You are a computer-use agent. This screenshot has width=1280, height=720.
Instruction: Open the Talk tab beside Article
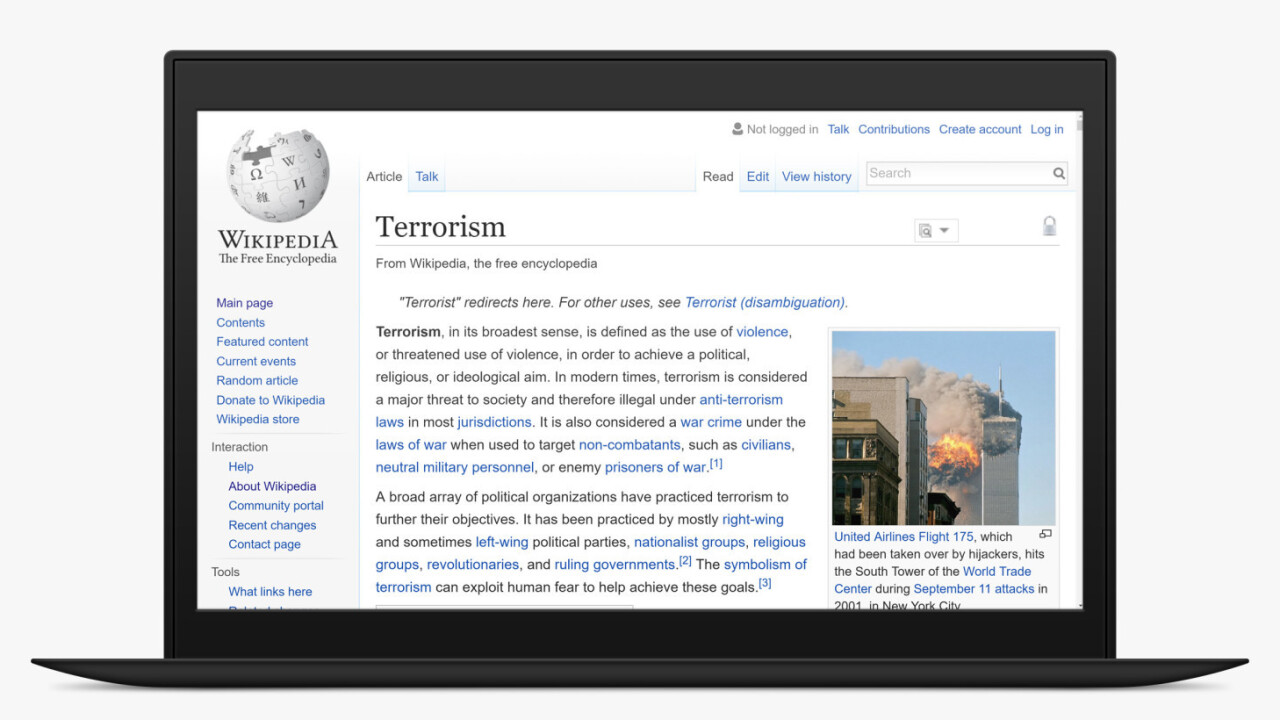point(427,177)
